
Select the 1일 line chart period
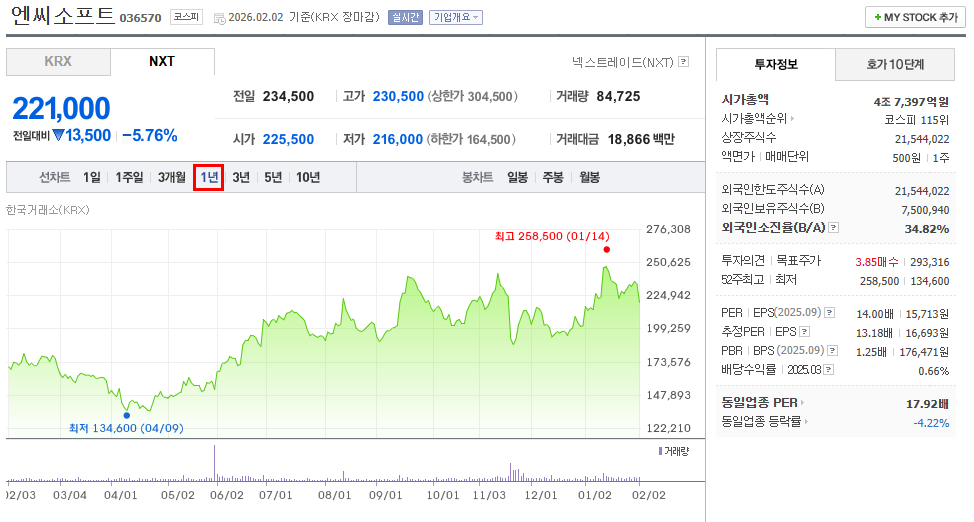click(x=91, y=177)
